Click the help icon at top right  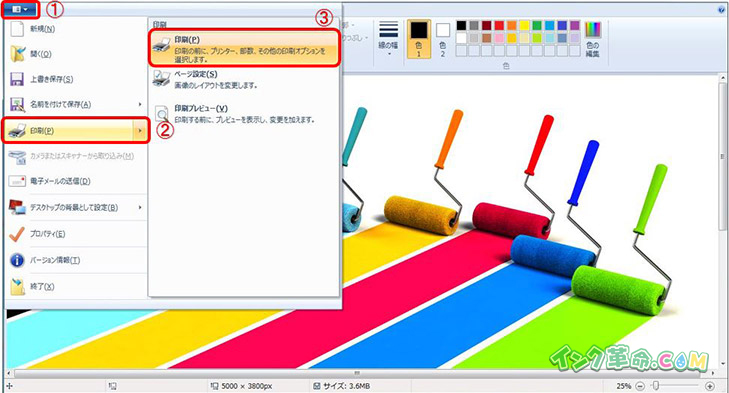[721, 9]
